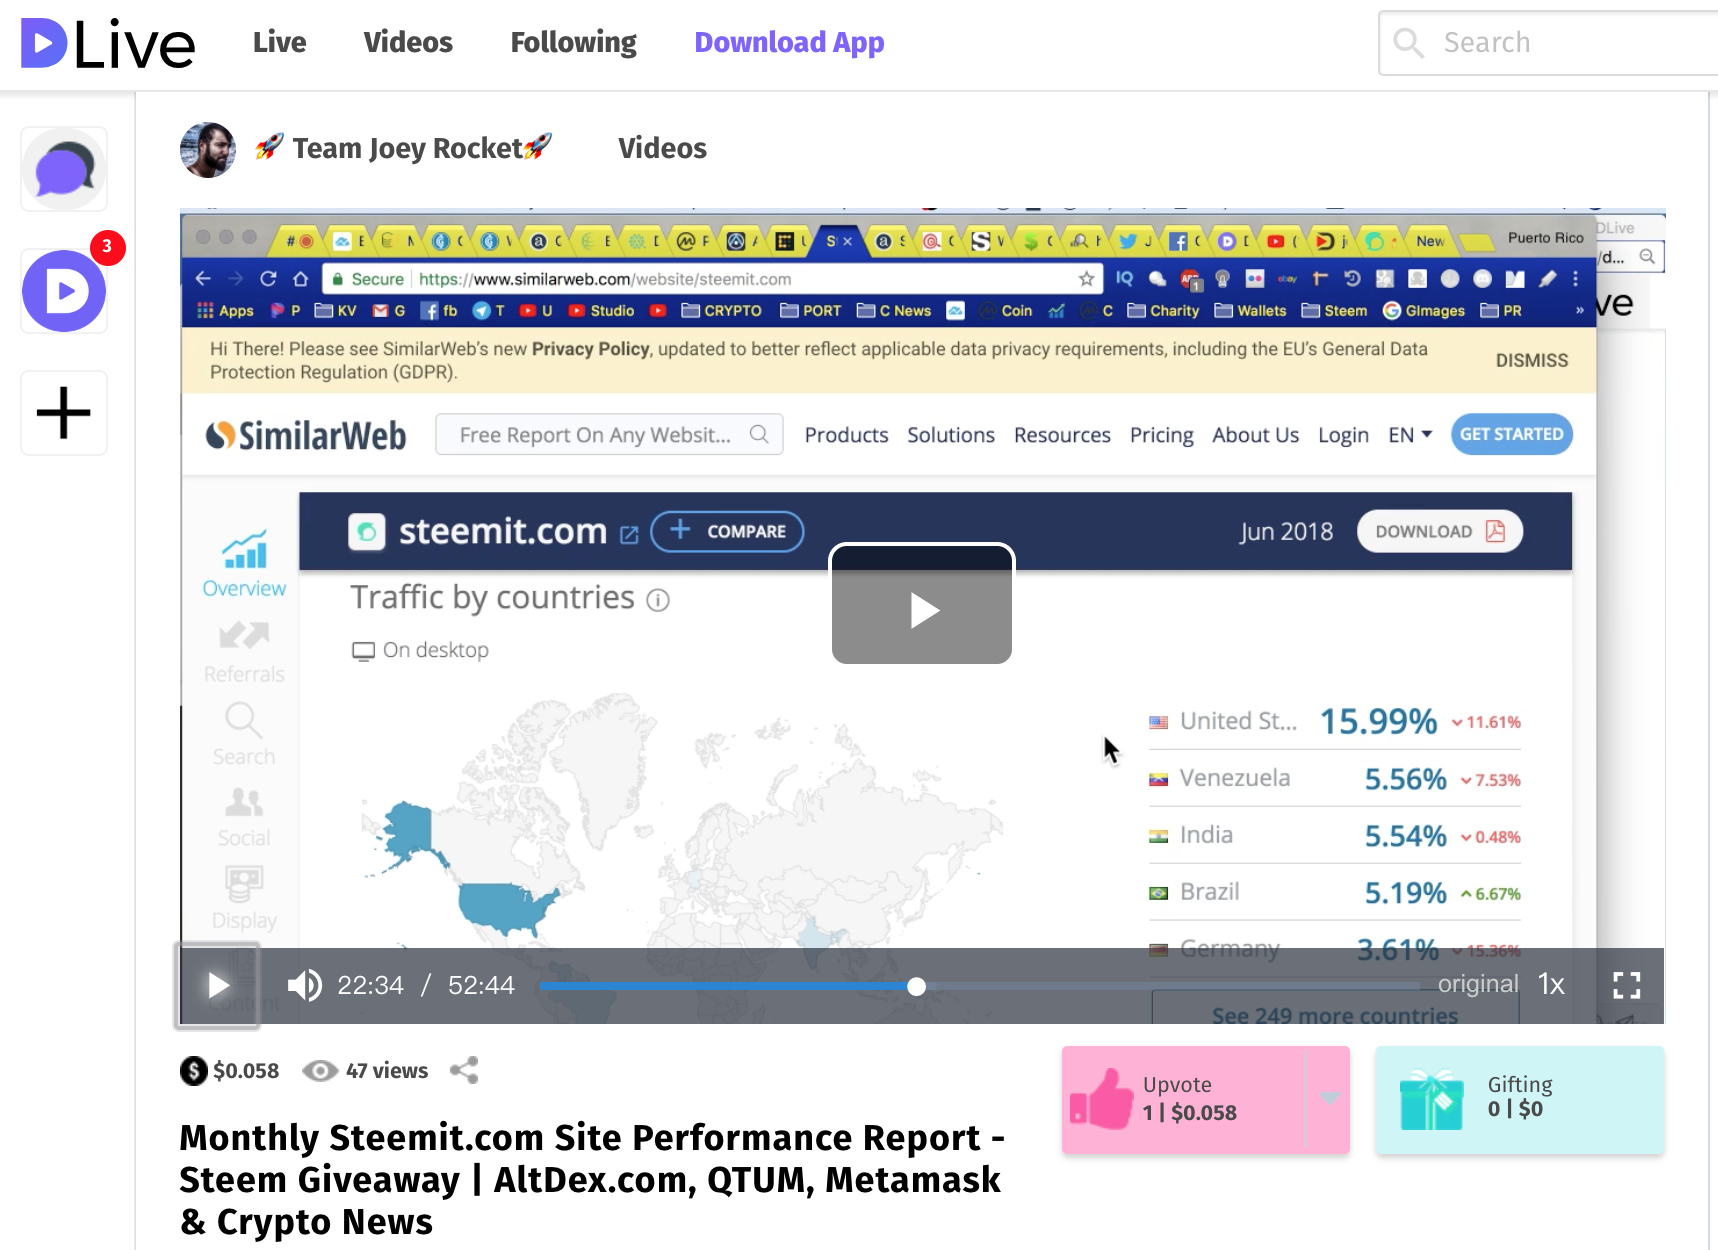The width and height of the screenshot is (1718, 1250).
Task: Expand the Upvote dropdown arrow
Action: click(1329, 1099)
